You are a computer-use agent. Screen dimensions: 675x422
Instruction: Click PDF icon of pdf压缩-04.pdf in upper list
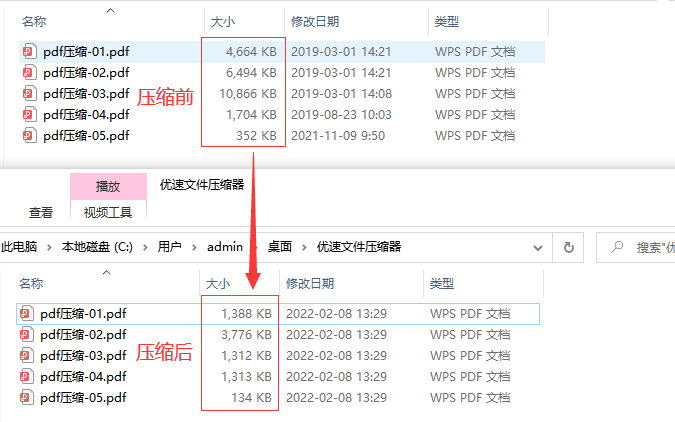click(x=29, y=115)
